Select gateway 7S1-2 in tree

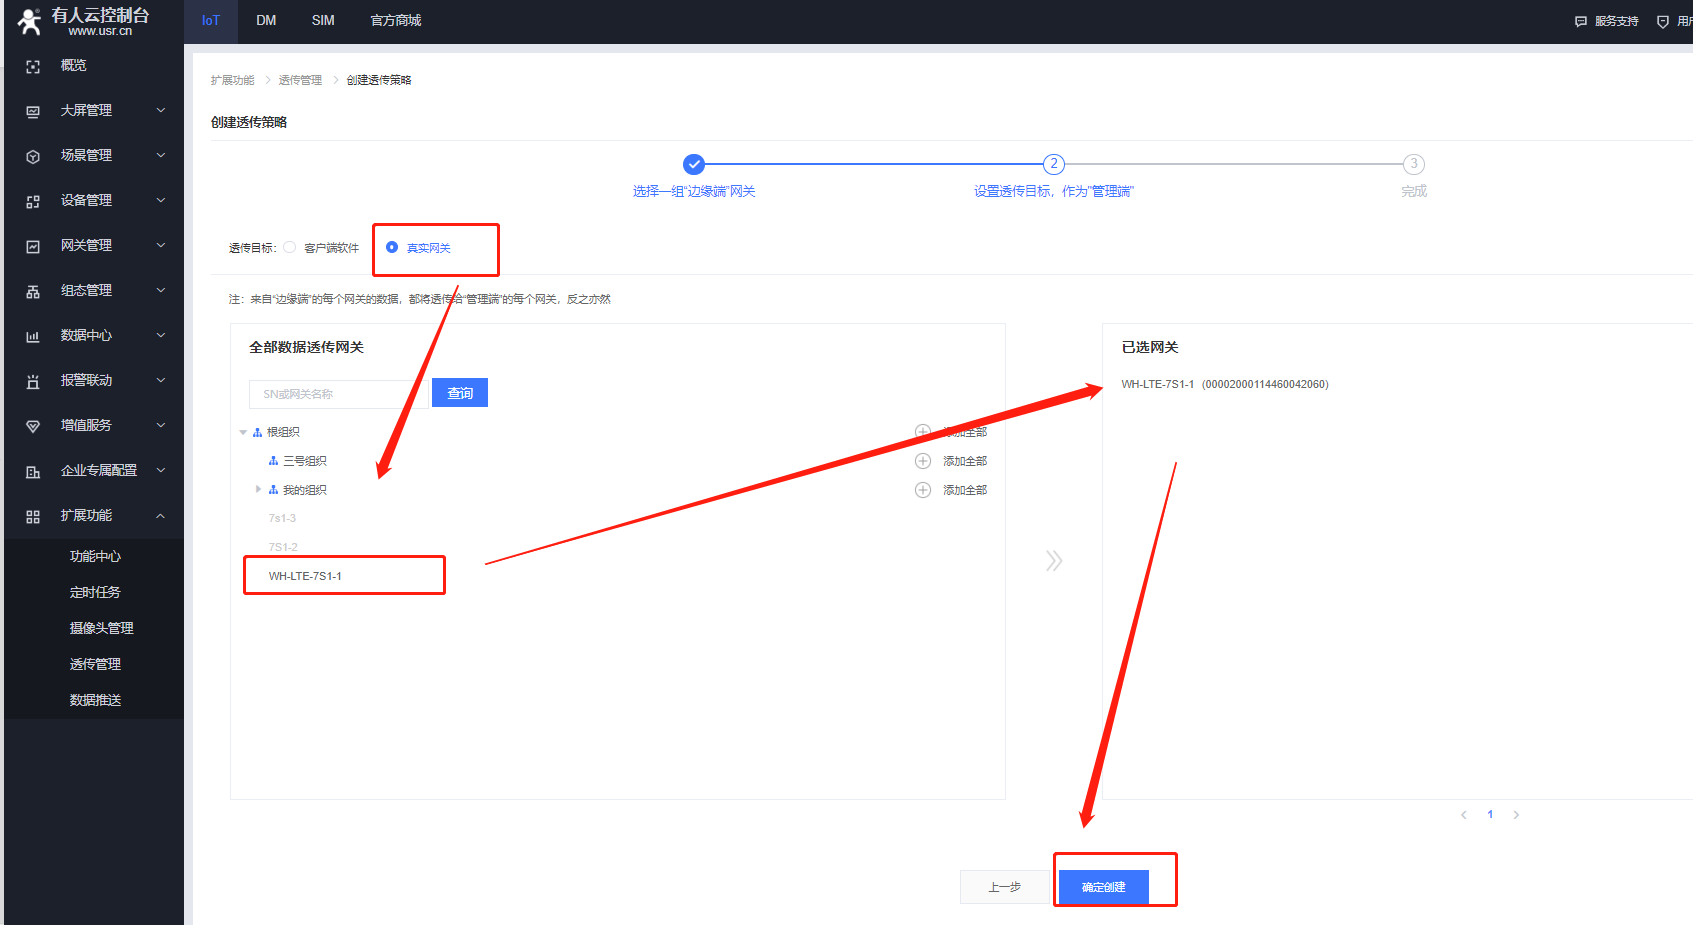283,547
